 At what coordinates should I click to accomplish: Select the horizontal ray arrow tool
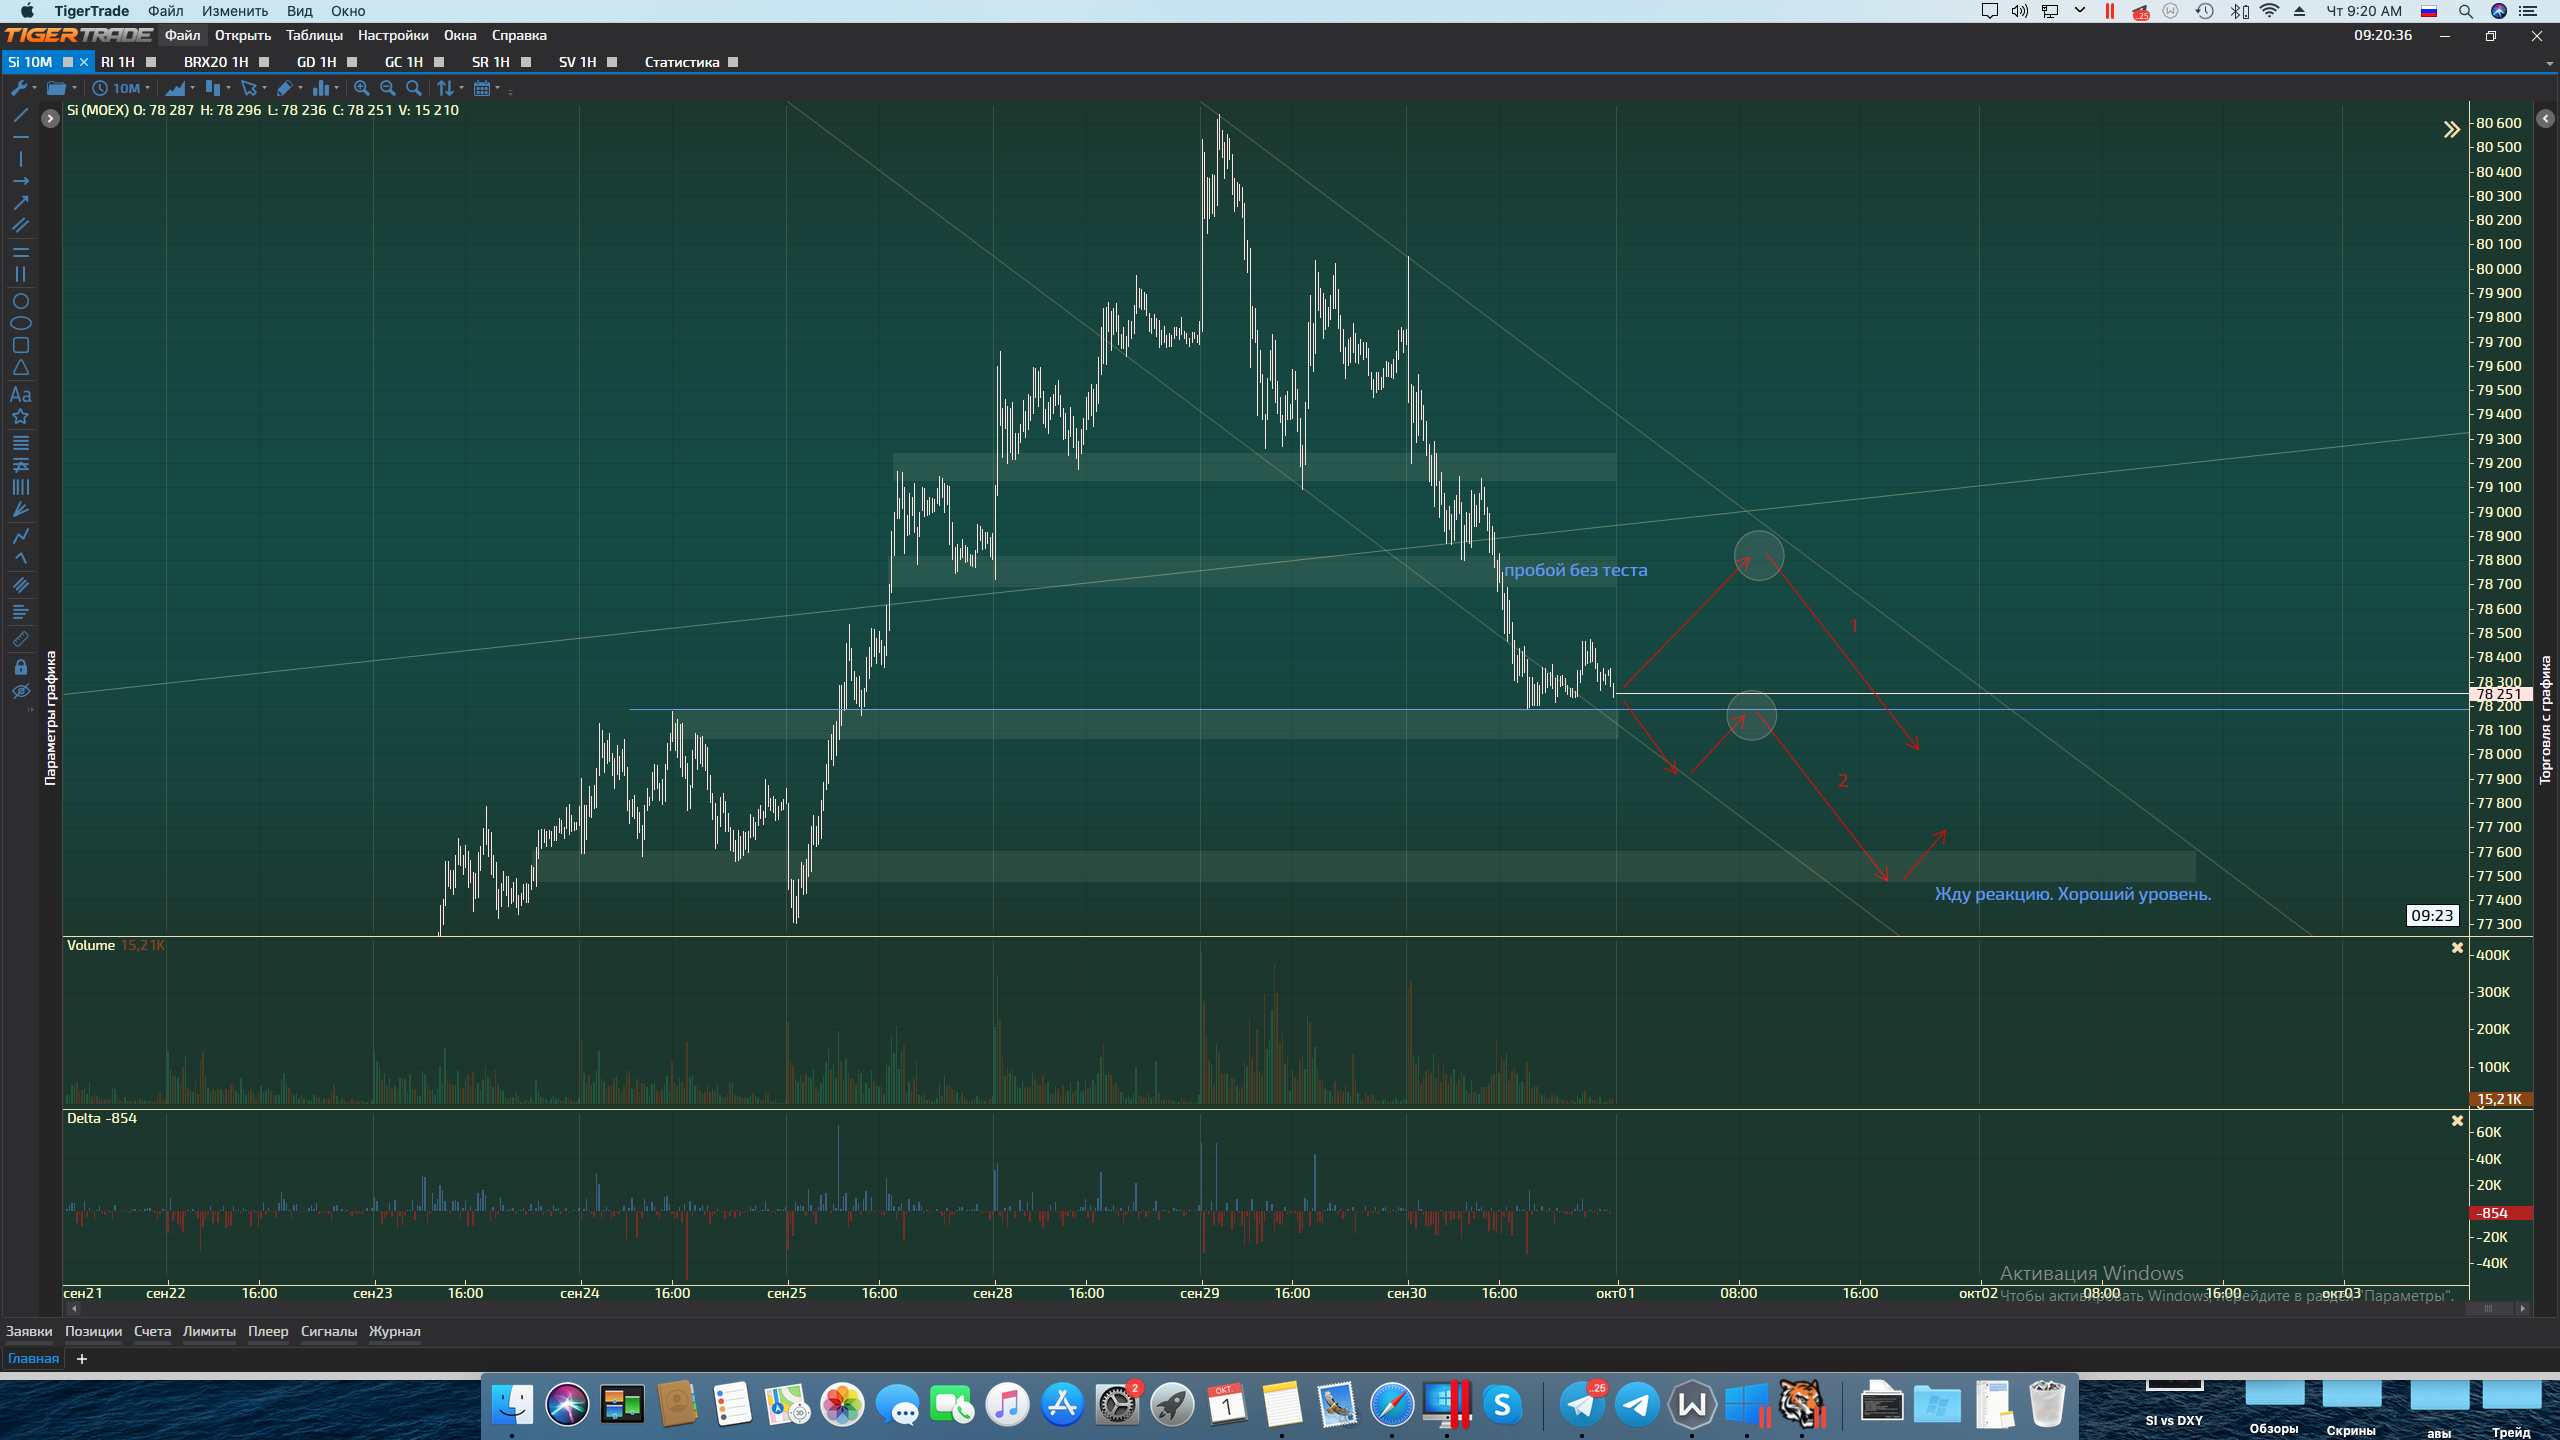pyautogui.click(x=20, y=181)
